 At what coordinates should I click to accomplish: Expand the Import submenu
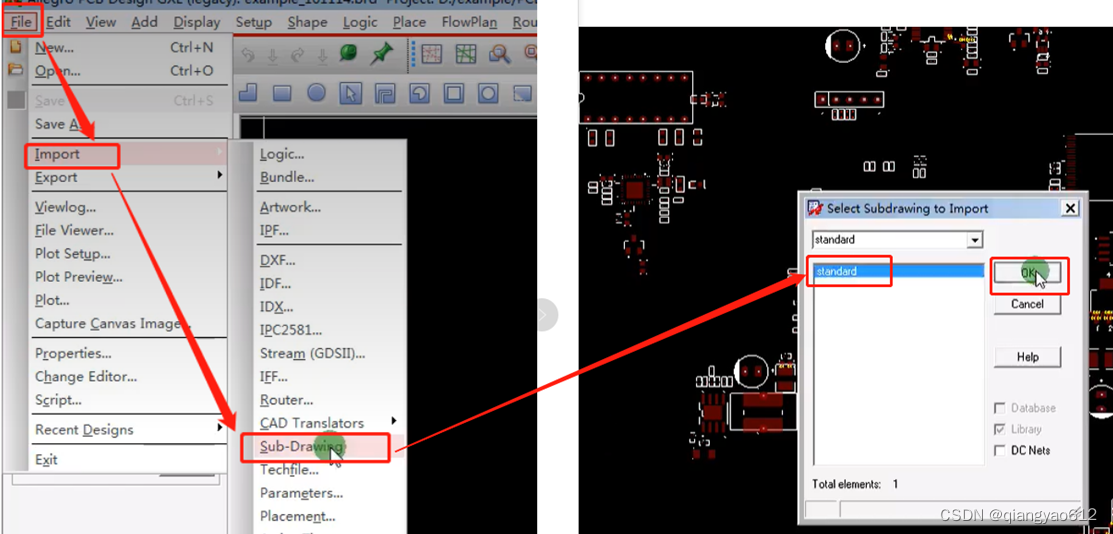(128, 154)
